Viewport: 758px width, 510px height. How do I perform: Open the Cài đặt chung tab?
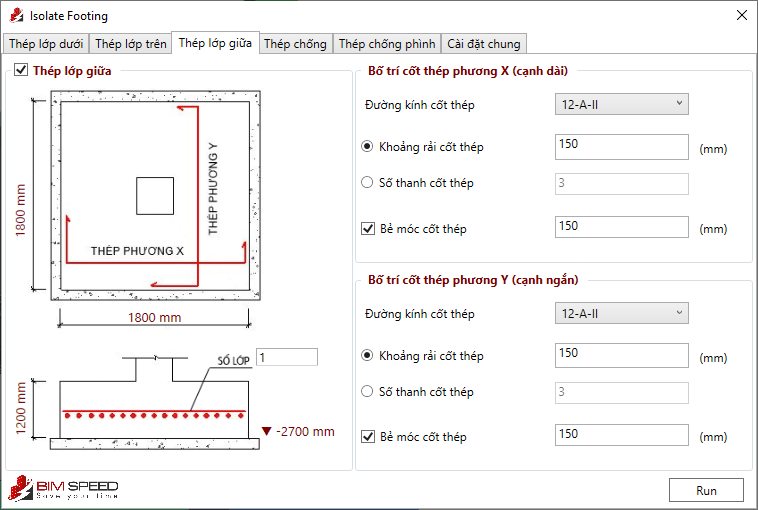coord(483,44)
